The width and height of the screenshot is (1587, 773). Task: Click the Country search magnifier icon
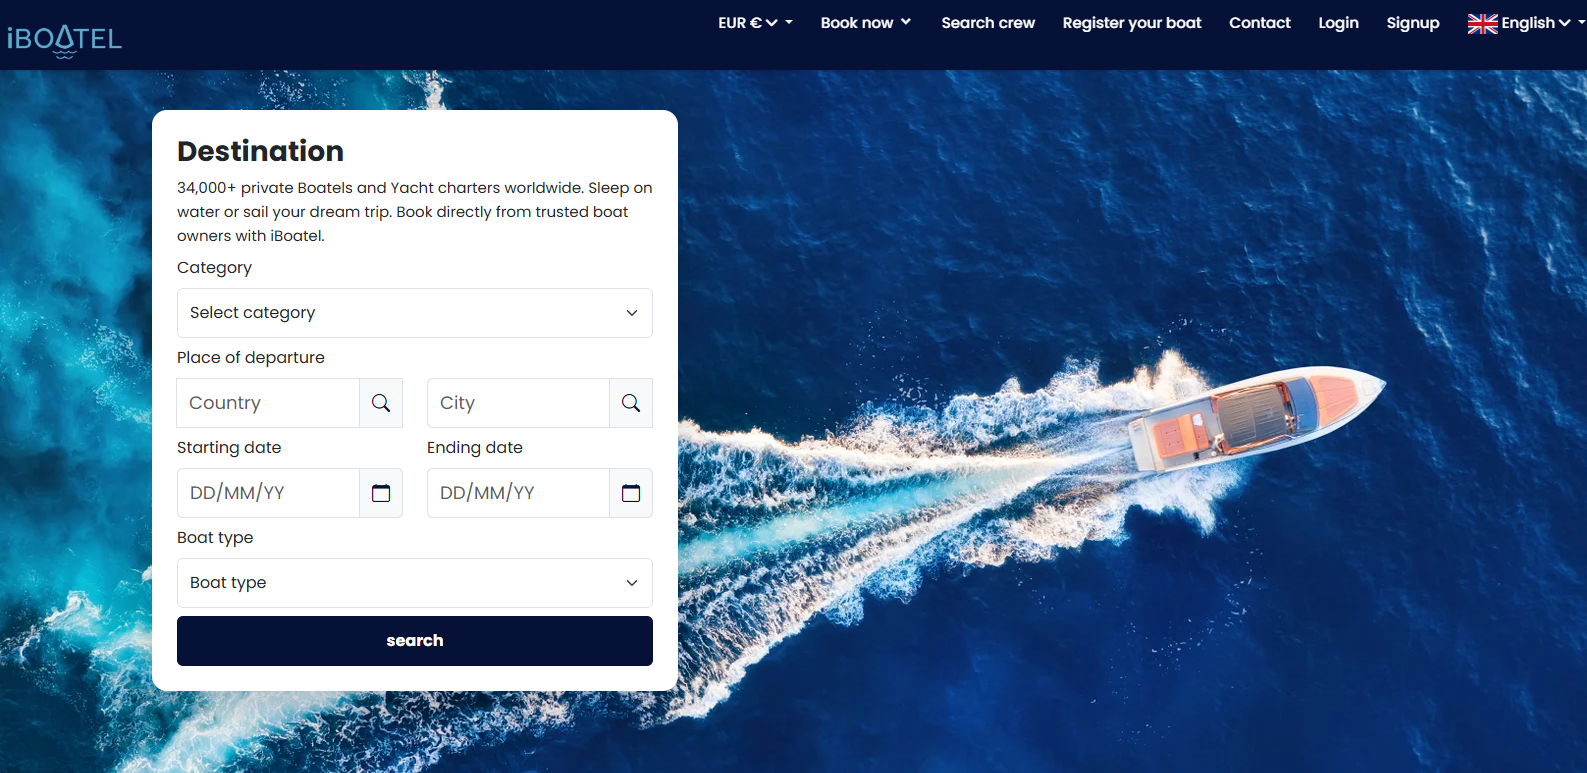[381, 403]
